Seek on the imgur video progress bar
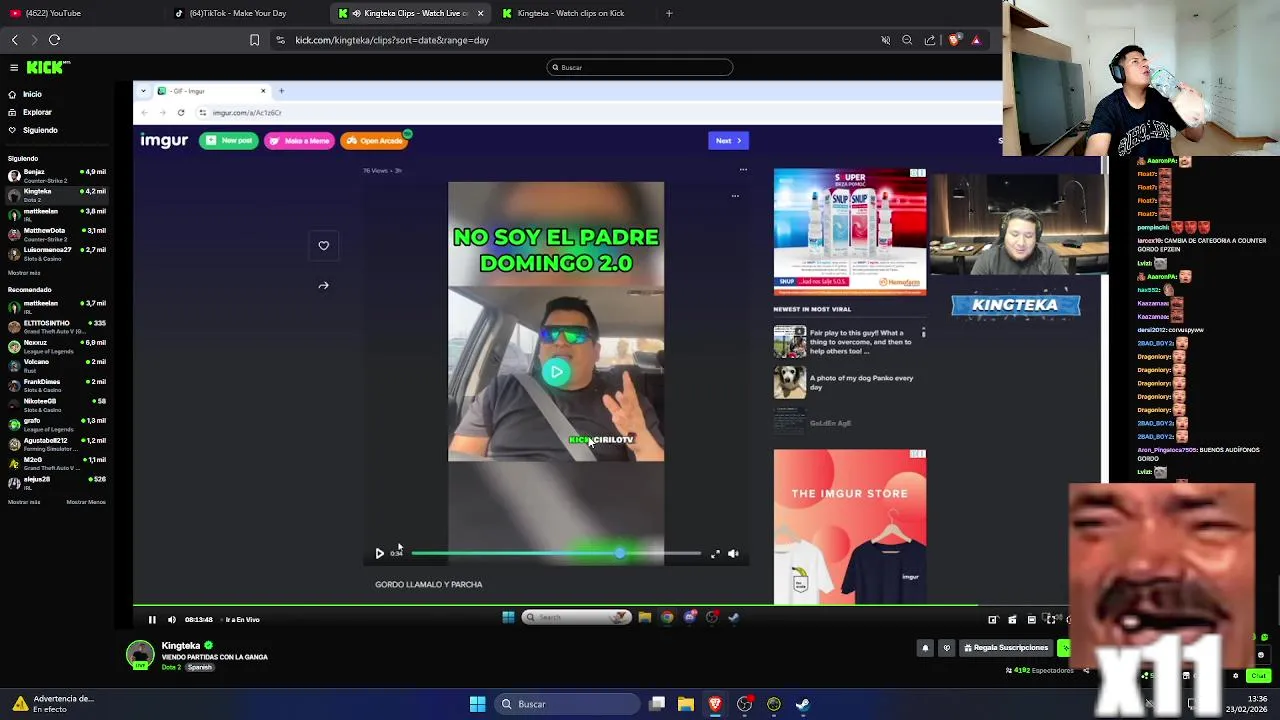 (556, 553)
